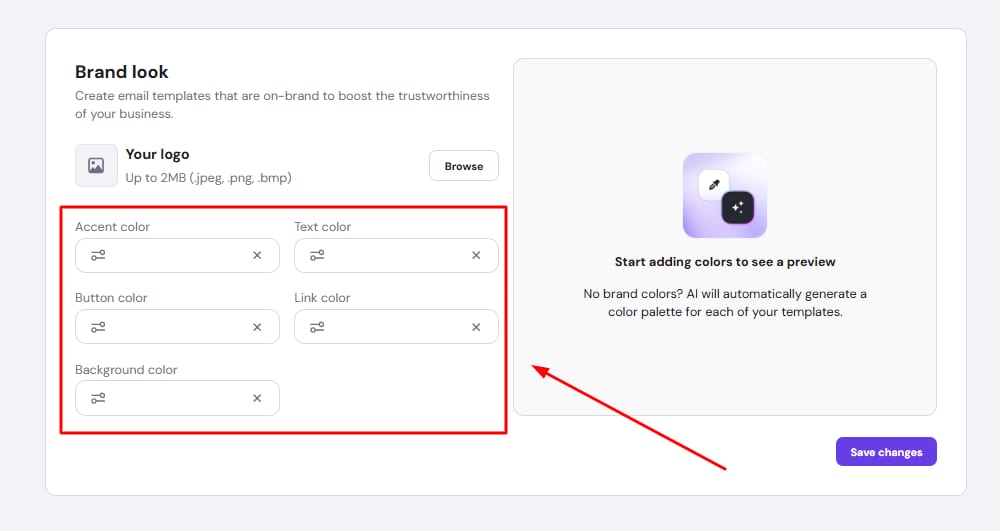
Task: Browse for a logo file
Action: 463,166
